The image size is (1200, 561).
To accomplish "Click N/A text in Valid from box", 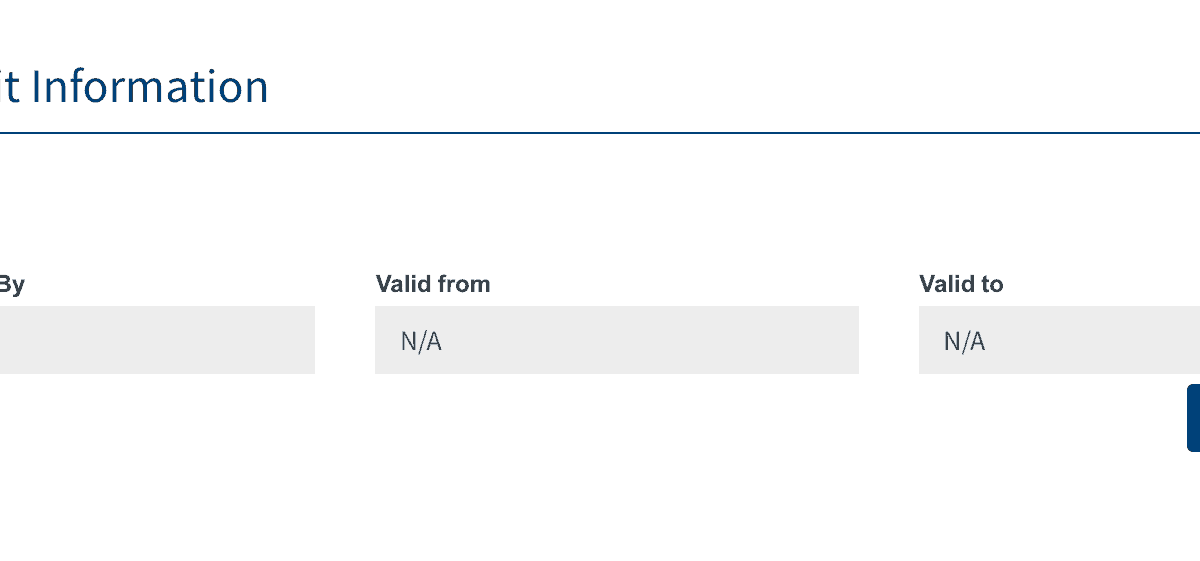I will (x=421, y=341).
